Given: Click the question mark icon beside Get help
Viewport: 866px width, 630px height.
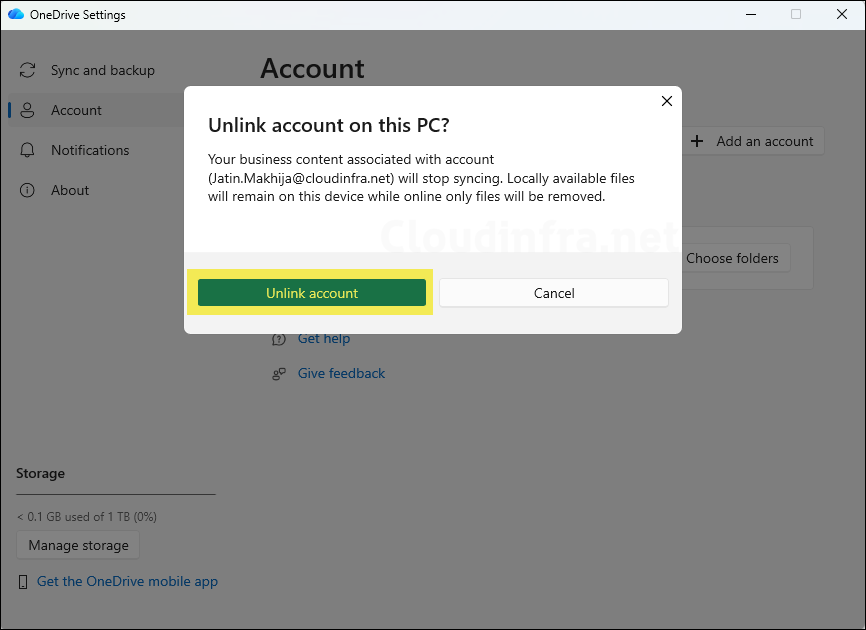Looking at the screenshot, I should point(279,338).
